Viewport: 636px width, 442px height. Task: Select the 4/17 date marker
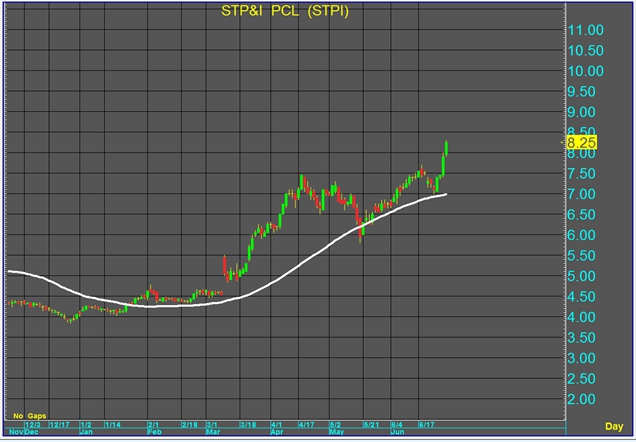pyautogui.click(x=307, y=425)
